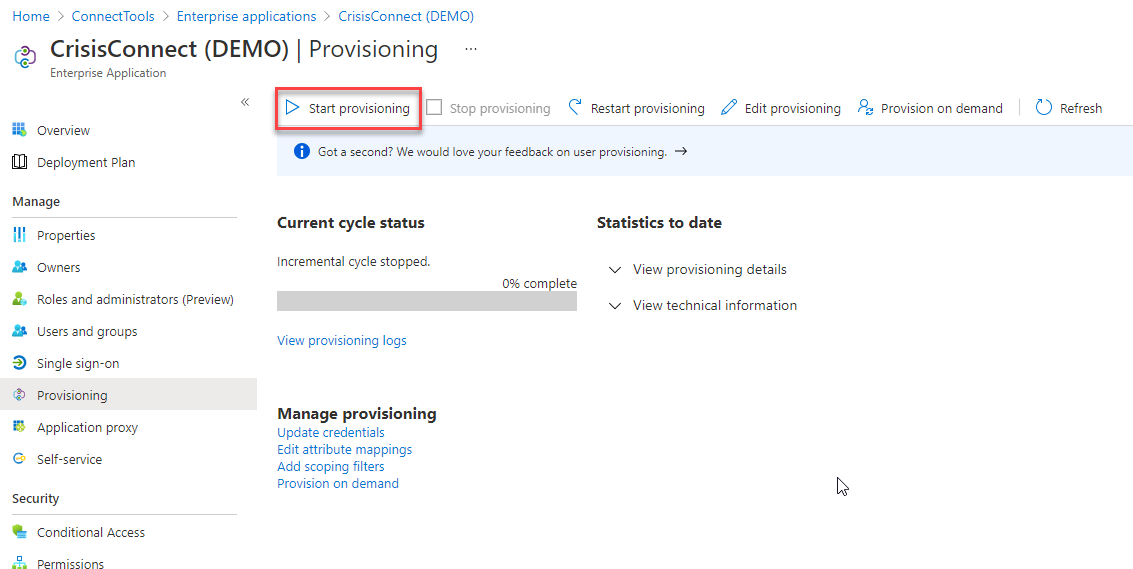The image size is (1133, 569).
Task: Click the CrisisConnect application logo icon
Action: [x=25, y=57]
